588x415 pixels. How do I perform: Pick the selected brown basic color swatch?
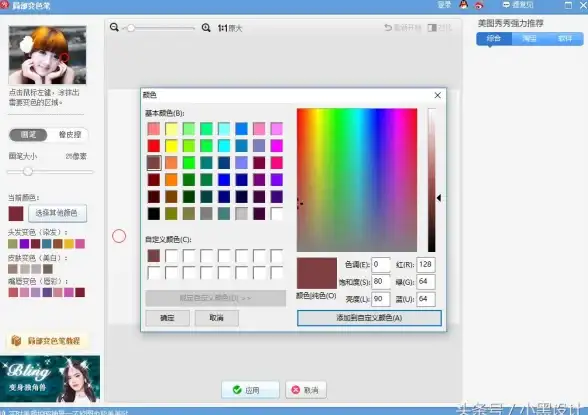click(154, 163)
